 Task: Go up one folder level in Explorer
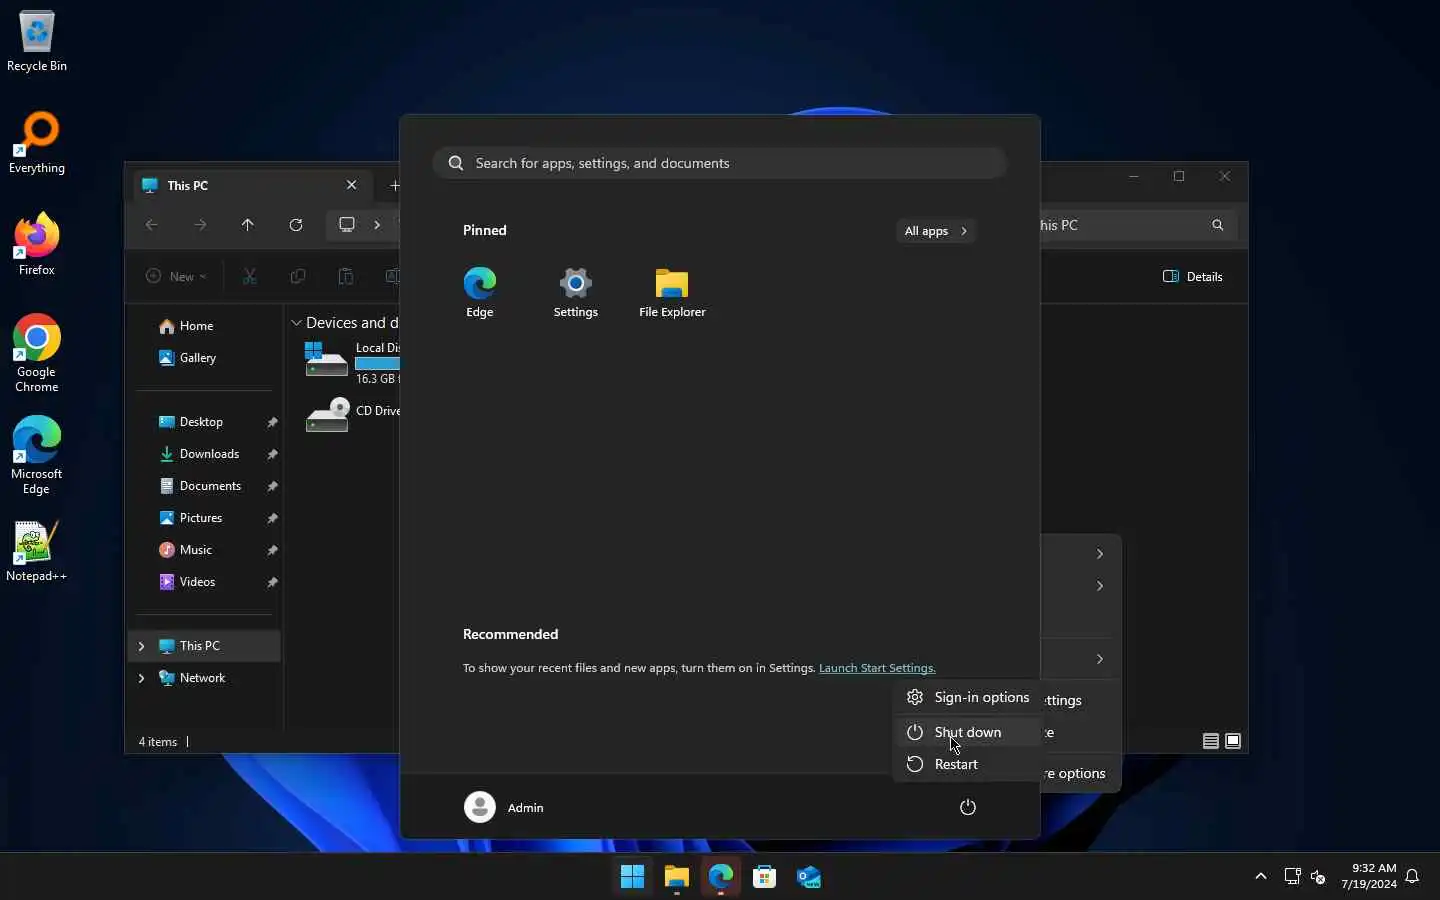tap(248, 225)
